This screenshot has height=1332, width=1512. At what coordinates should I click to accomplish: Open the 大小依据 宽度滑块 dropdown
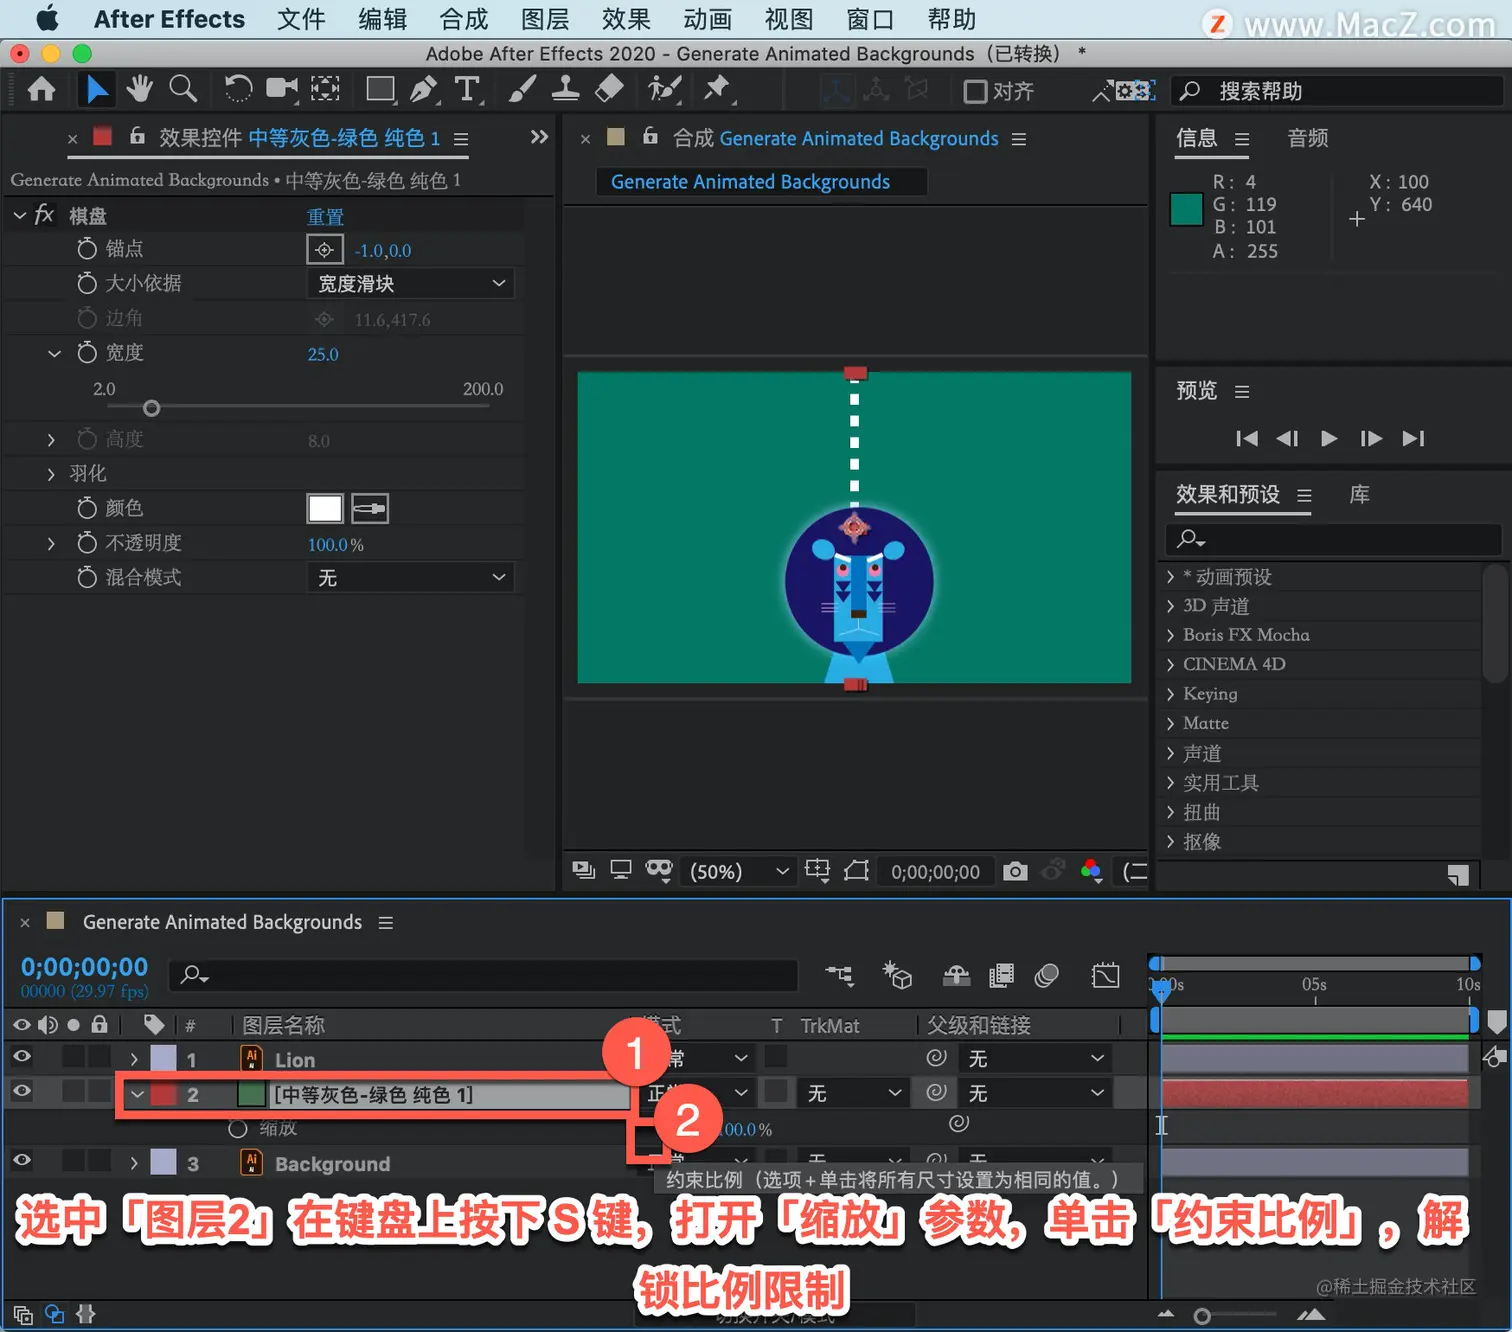pos(410,284)
